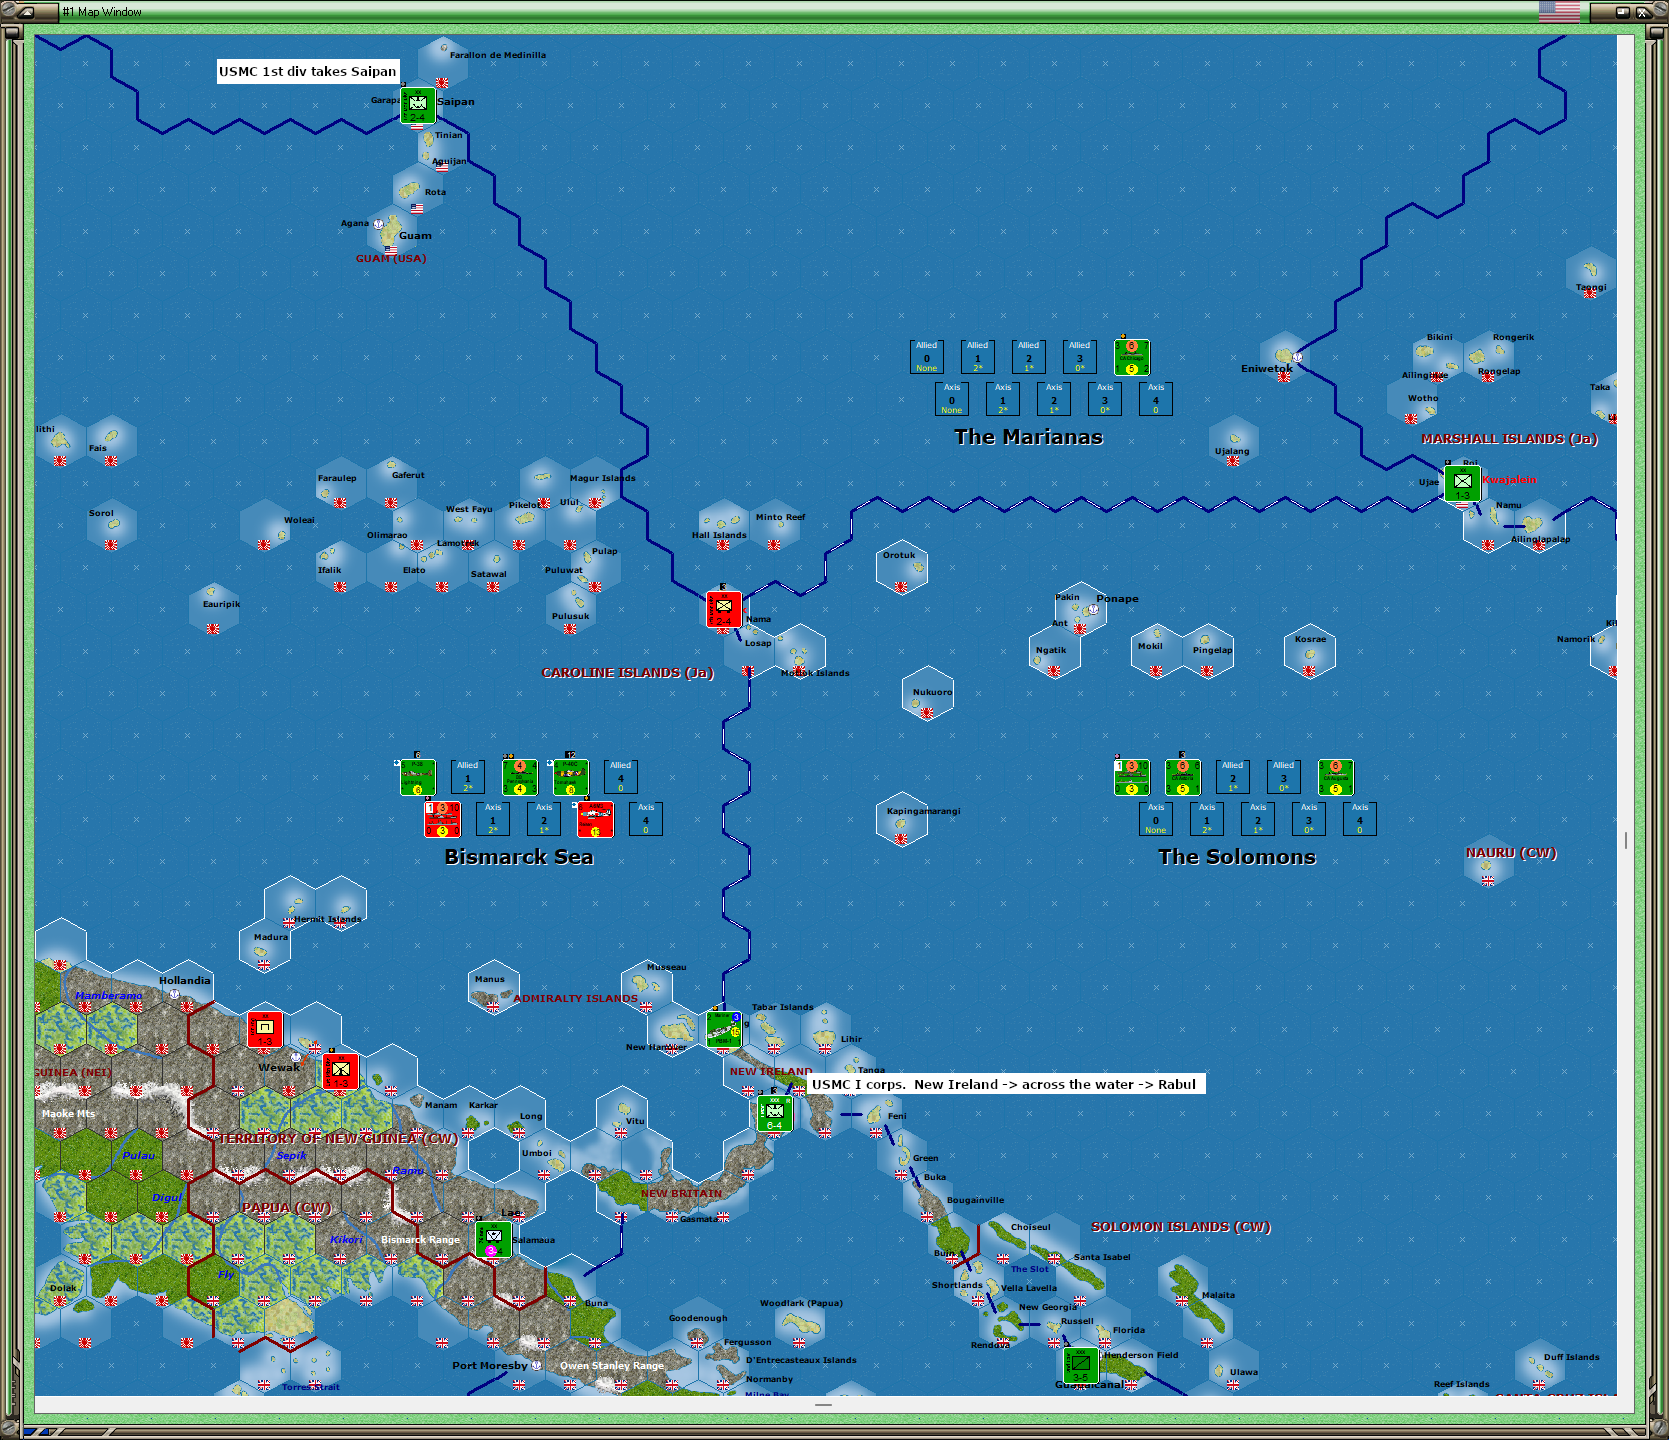Image resolution: width=1669 pixels, height=1440 pixels.
Task: Click the Axis 0 sea box in The Solomons
Action: [x=1156, y=819]
